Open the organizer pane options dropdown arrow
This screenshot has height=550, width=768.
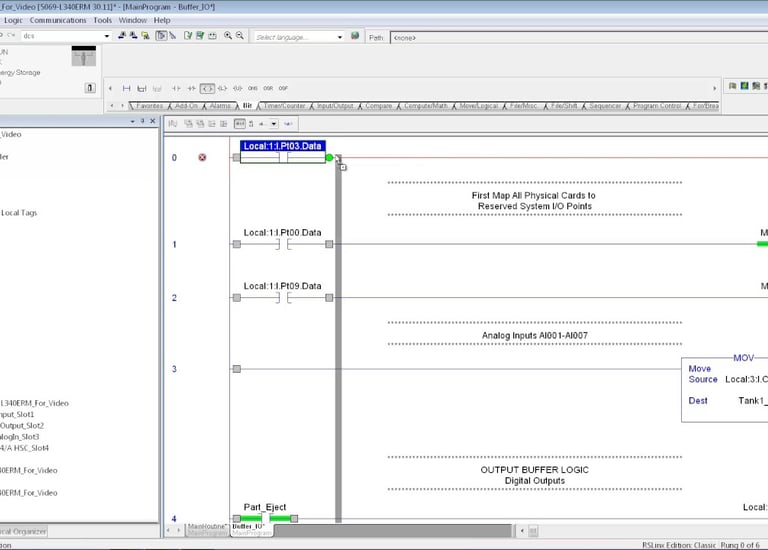coord(132,121)
